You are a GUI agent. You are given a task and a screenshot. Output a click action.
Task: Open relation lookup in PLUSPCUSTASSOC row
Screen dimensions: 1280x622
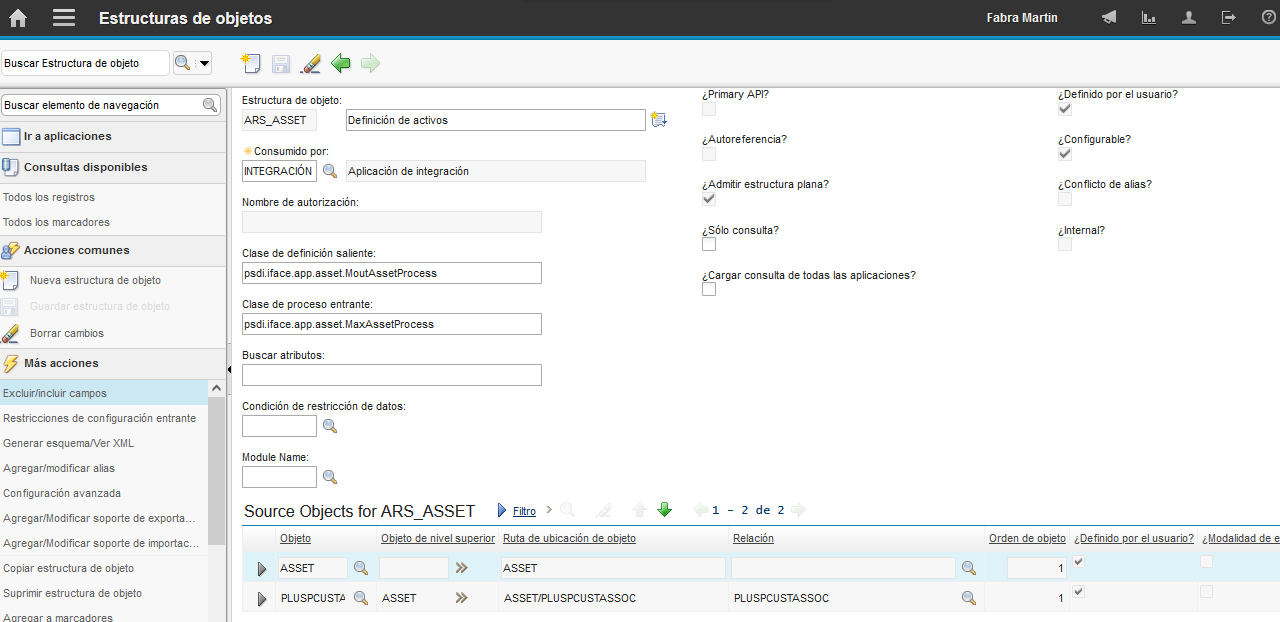click(x=968, y=598)
